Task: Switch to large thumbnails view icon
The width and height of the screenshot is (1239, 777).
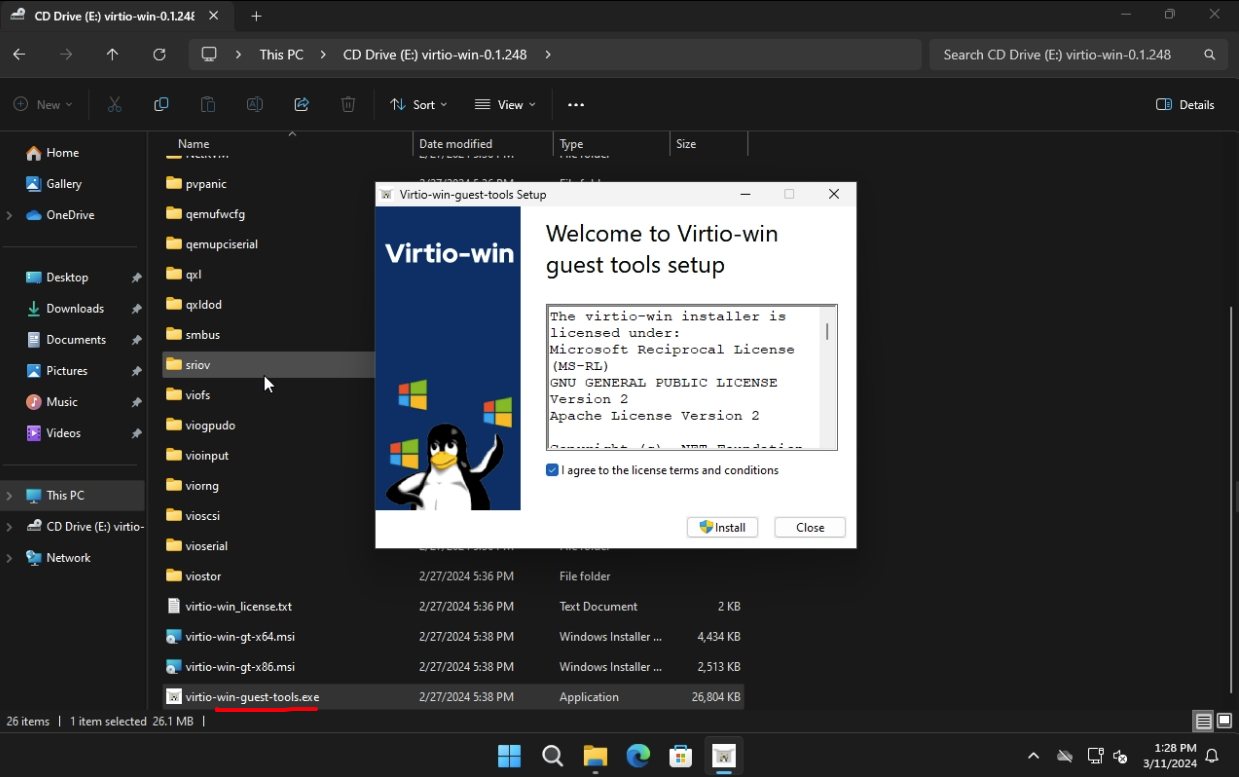Action: point(1224,721)
